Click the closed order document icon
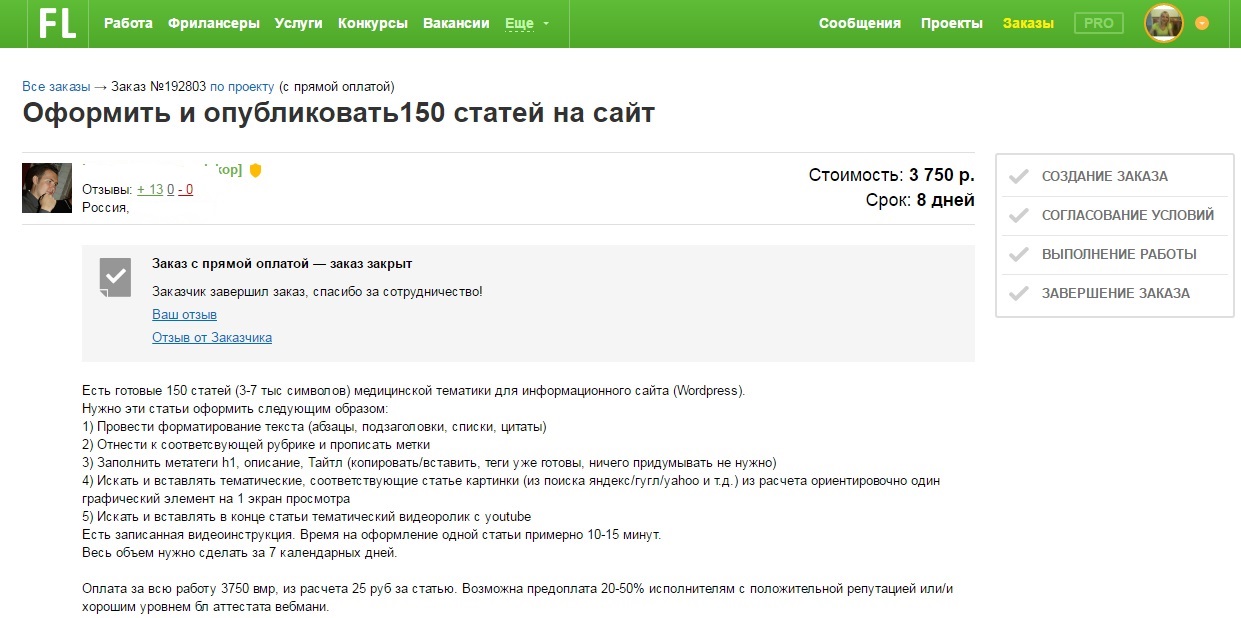This screenshot has width=1241, height=618. (115, 277)
